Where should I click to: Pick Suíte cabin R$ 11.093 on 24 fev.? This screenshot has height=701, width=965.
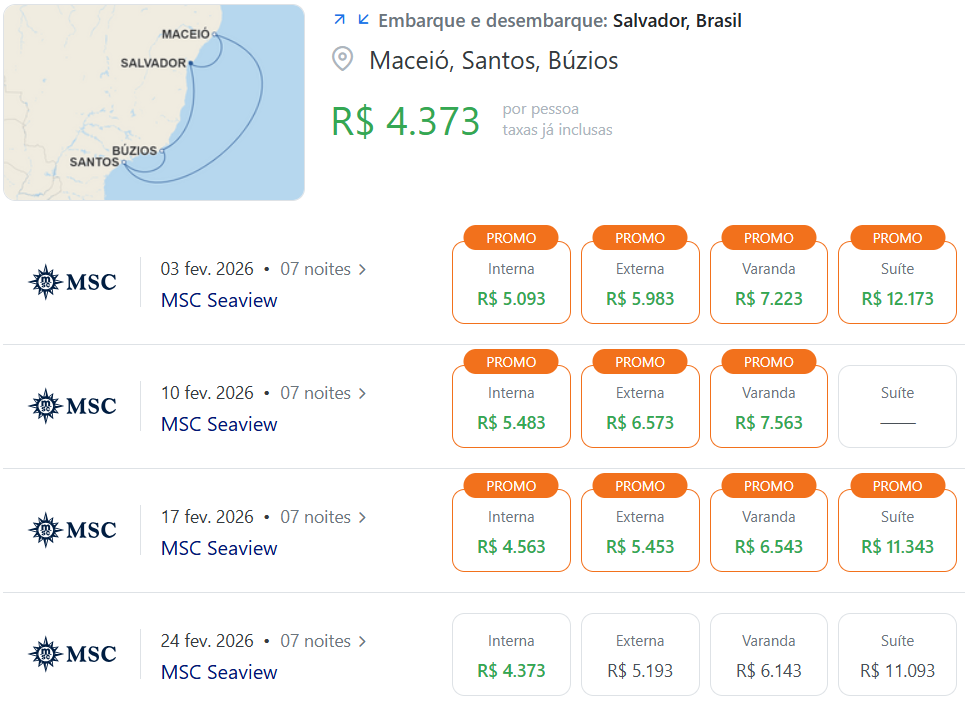click(897, 654)
